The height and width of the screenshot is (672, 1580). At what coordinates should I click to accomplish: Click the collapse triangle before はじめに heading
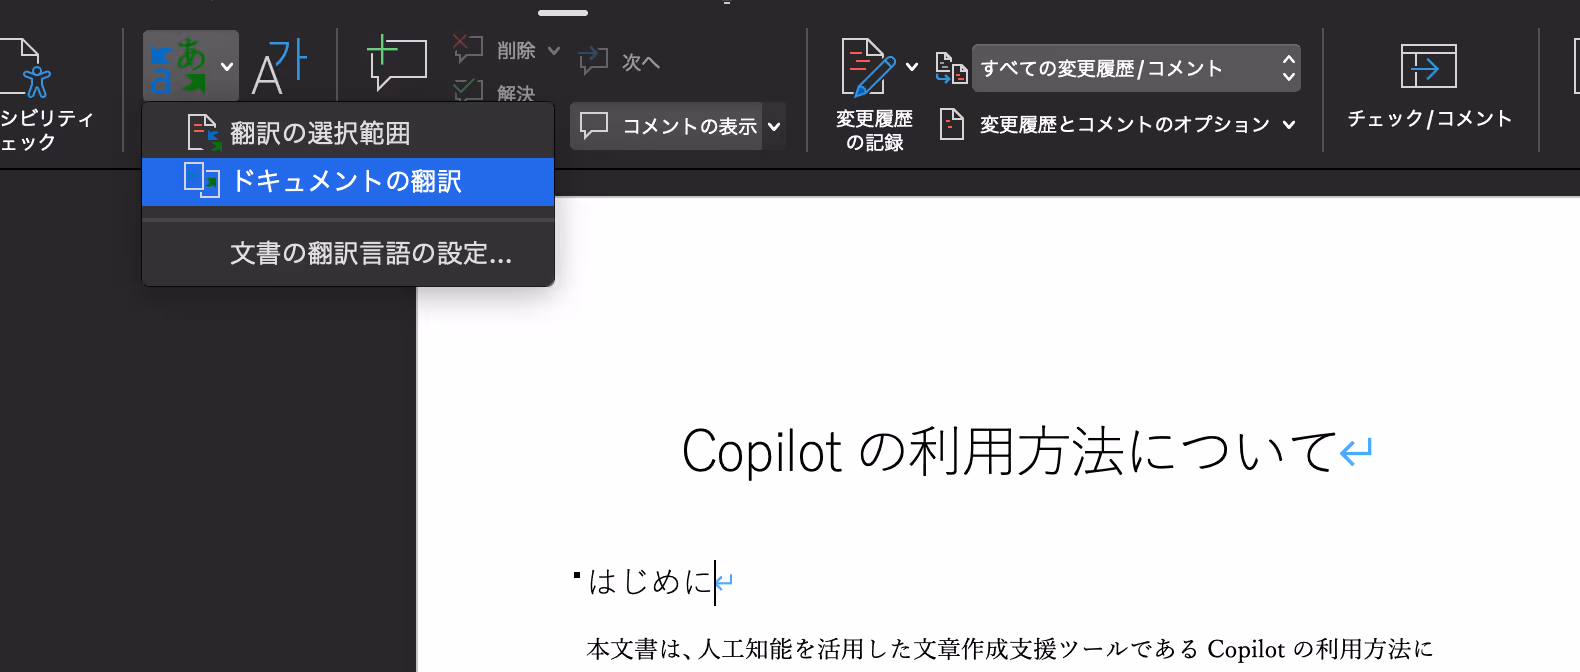coord(577,575)
